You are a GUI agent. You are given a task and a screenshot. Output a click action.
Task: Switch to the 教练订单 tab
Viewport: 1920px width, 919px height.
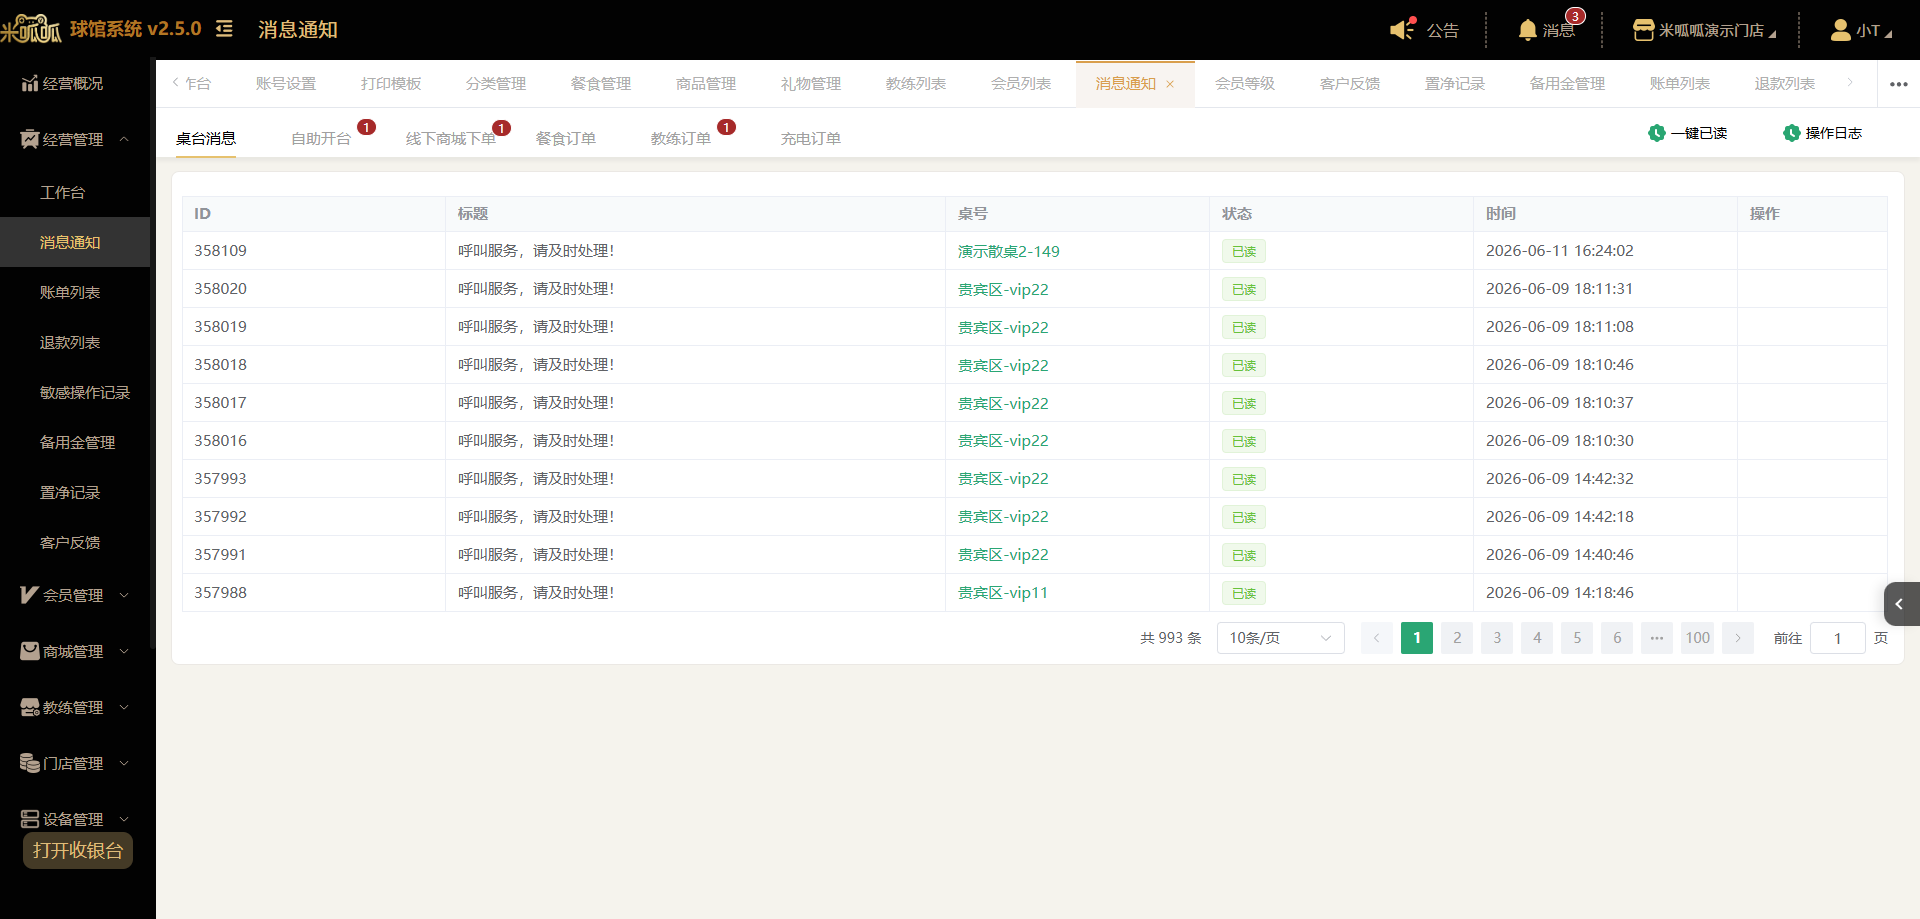pyautogui.click(x=681, y=138)
